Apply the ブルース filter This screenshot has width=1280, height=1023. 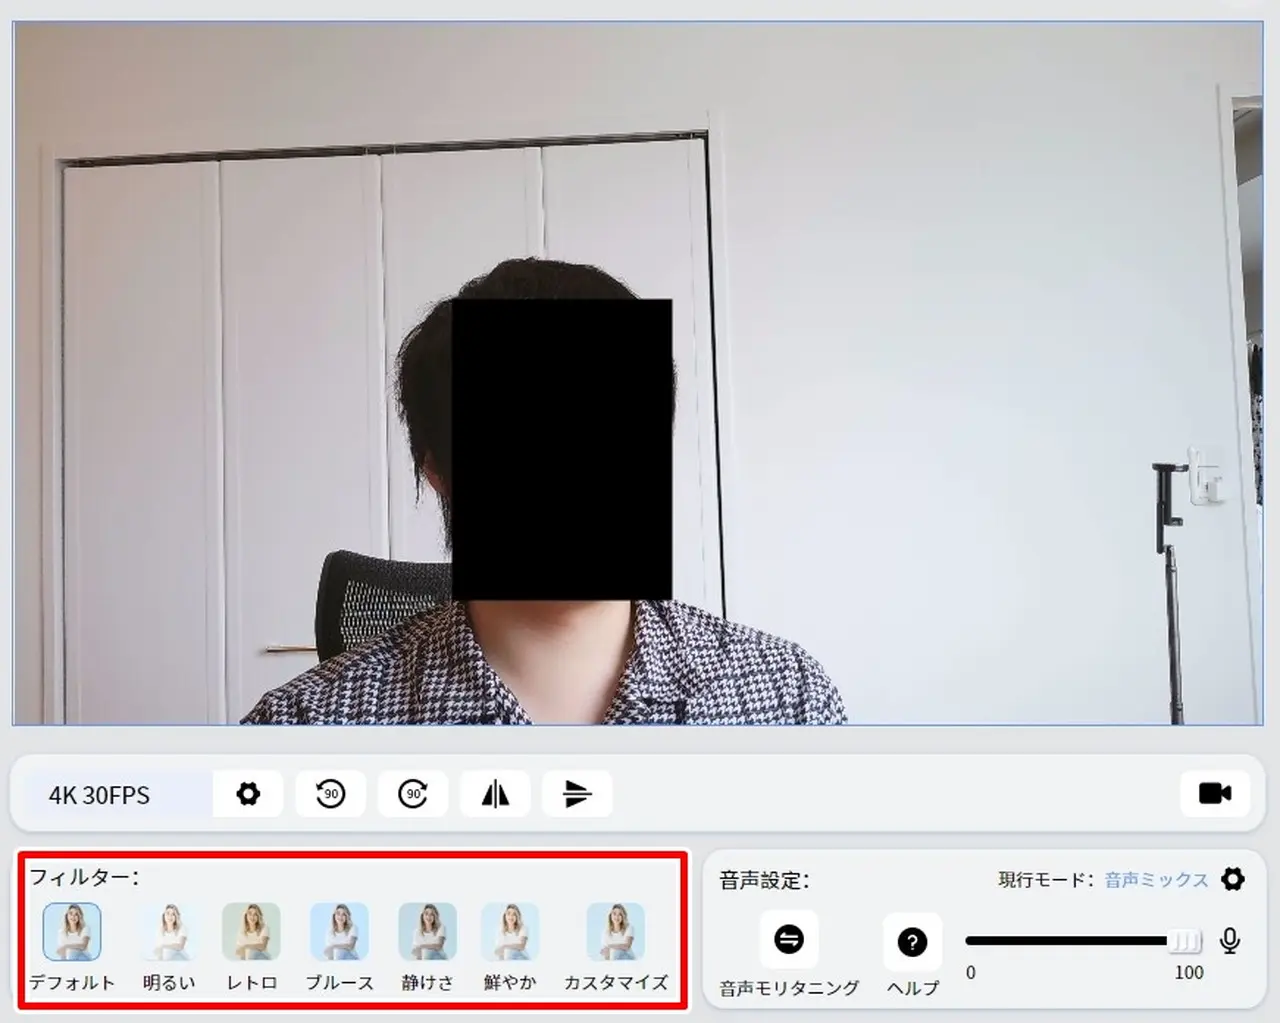[339, 932]
